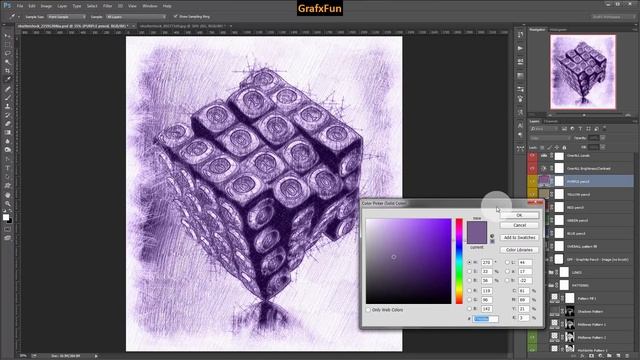Image resolution: width=640 pixels, height=360 pixels.
Task: Open the Window menu
Action: (x=150, y=6)
